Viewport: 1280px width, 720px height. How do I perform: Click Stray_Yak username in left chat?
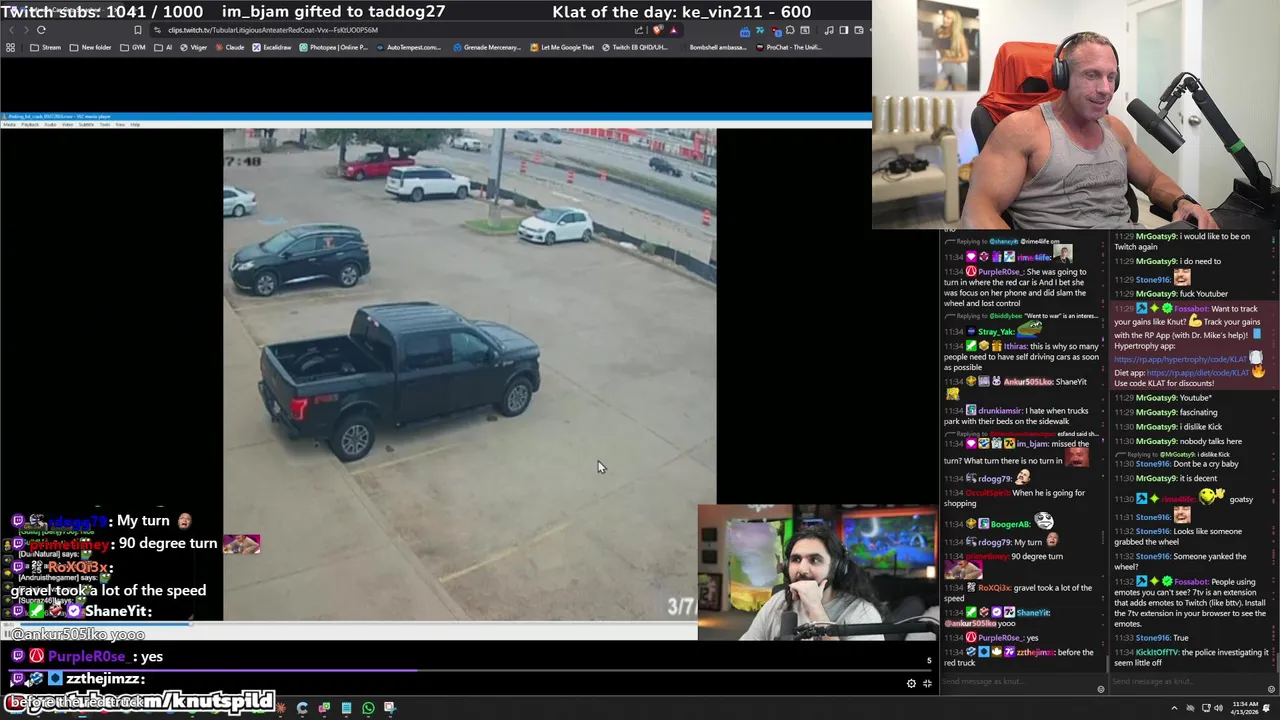(x=996, y=332)
